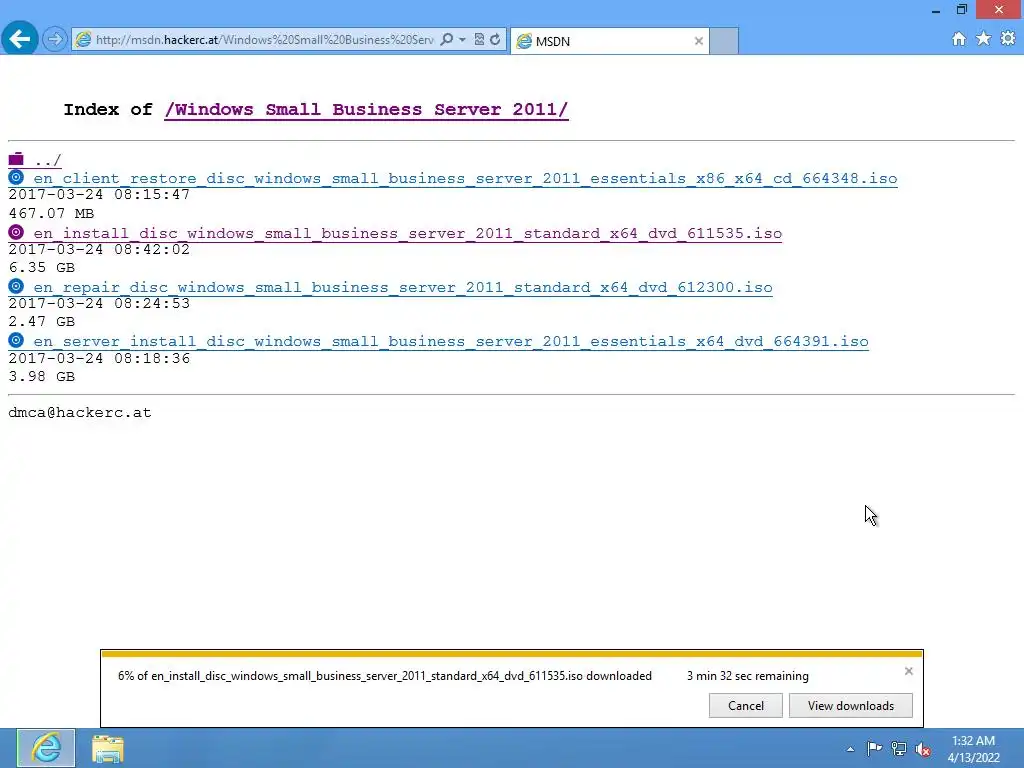This screenshot has width=1024, height=768.
Task: Click the parent directory folder icon
Action: (16, 159)
